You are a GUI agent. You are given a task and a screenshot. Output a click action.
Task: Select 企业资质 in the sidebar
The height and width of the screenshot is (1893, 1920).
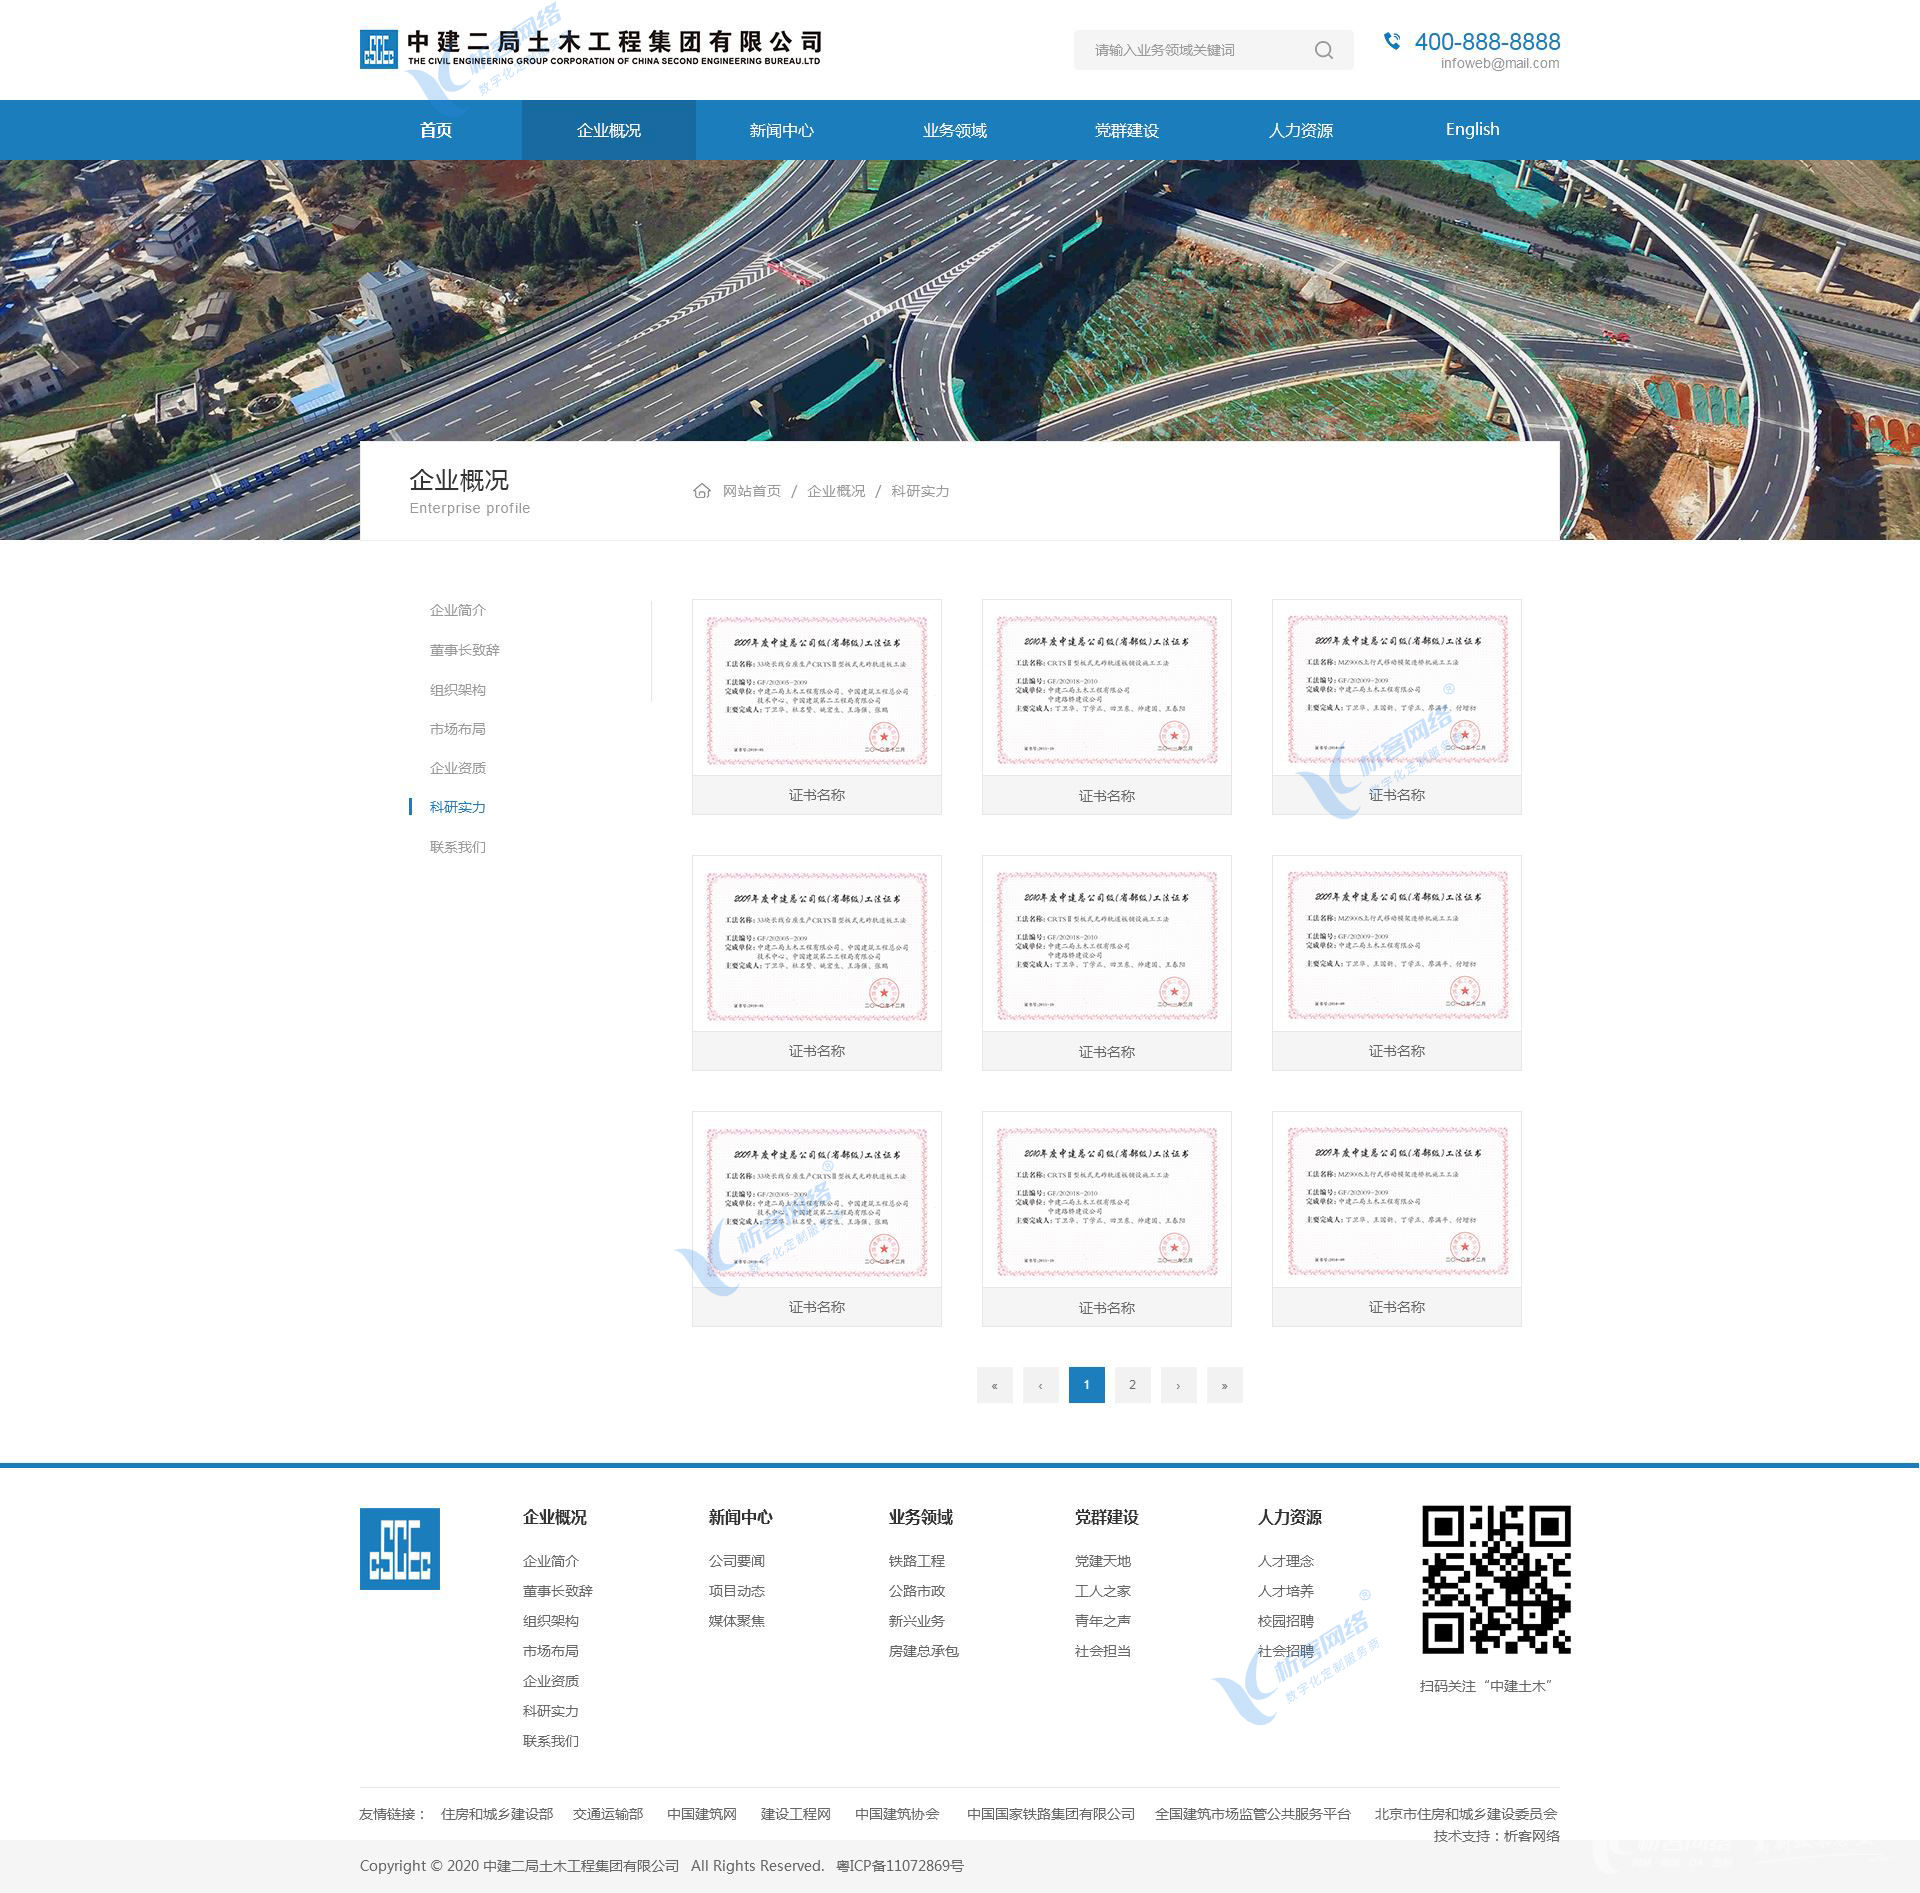458,768
